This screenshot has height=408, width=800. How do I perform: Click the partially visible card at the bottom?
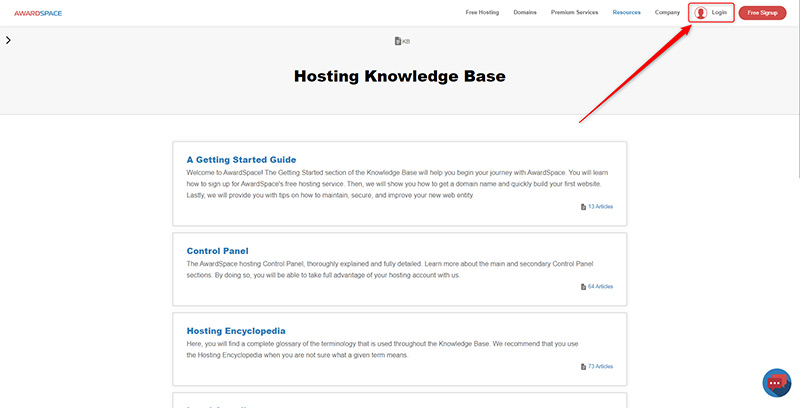point(399,401)
